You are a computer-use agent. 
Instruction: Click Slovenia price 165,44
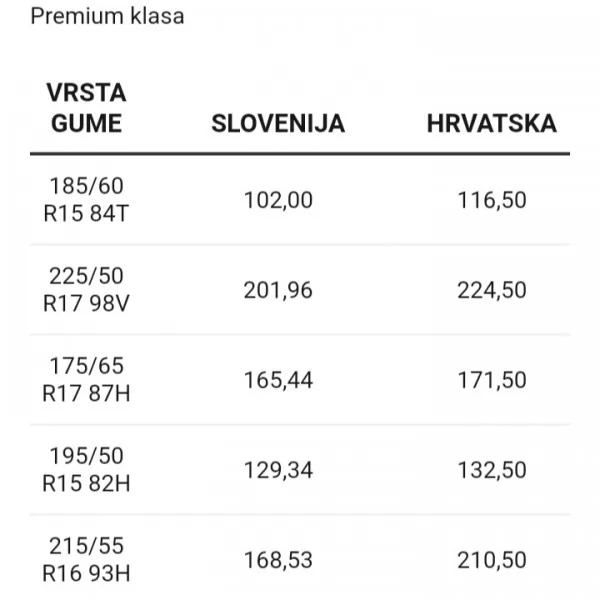point(278,380)
